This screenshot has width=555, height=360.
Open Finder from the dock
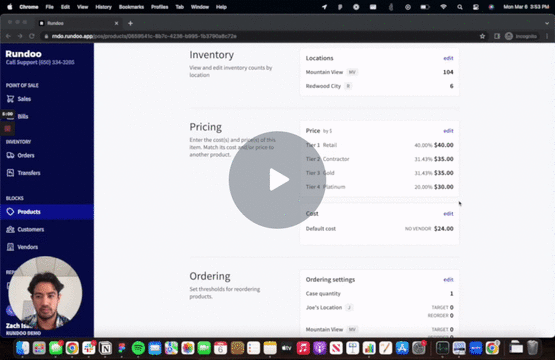point(23,348)
